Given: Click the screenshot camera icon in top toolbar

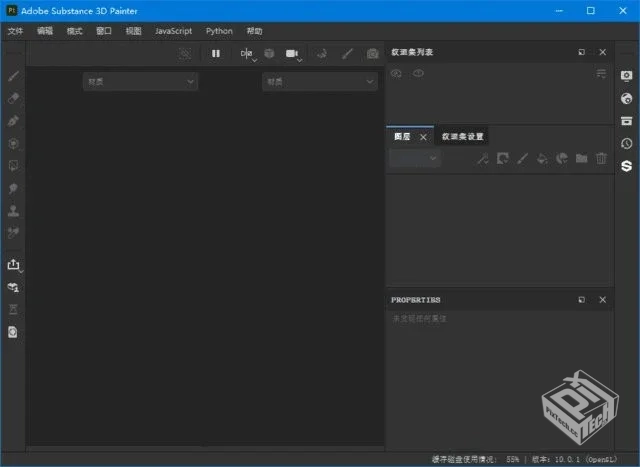Looking at the screenshot, I should pos(372,53).
